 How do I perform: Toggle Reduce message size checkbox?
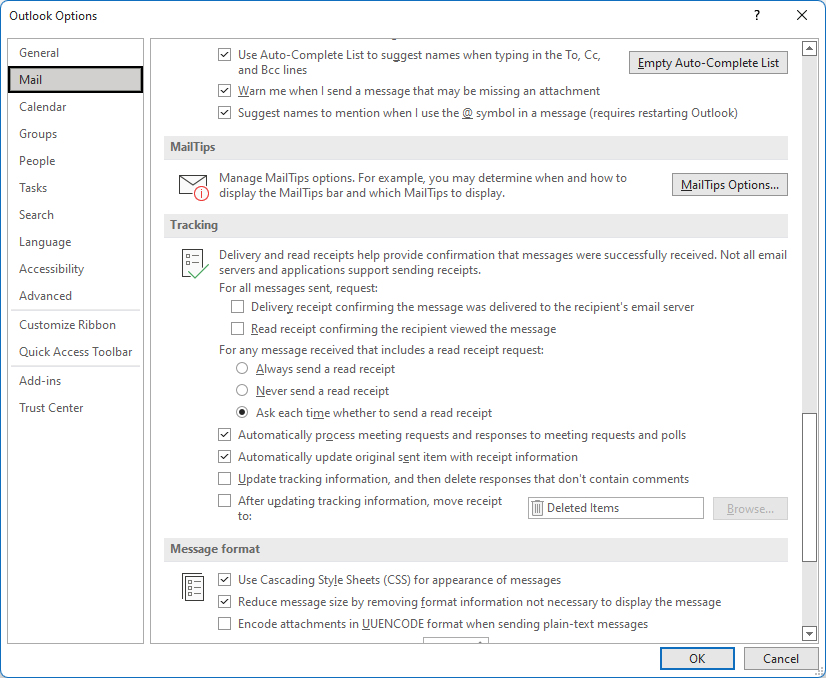point(224,602)
